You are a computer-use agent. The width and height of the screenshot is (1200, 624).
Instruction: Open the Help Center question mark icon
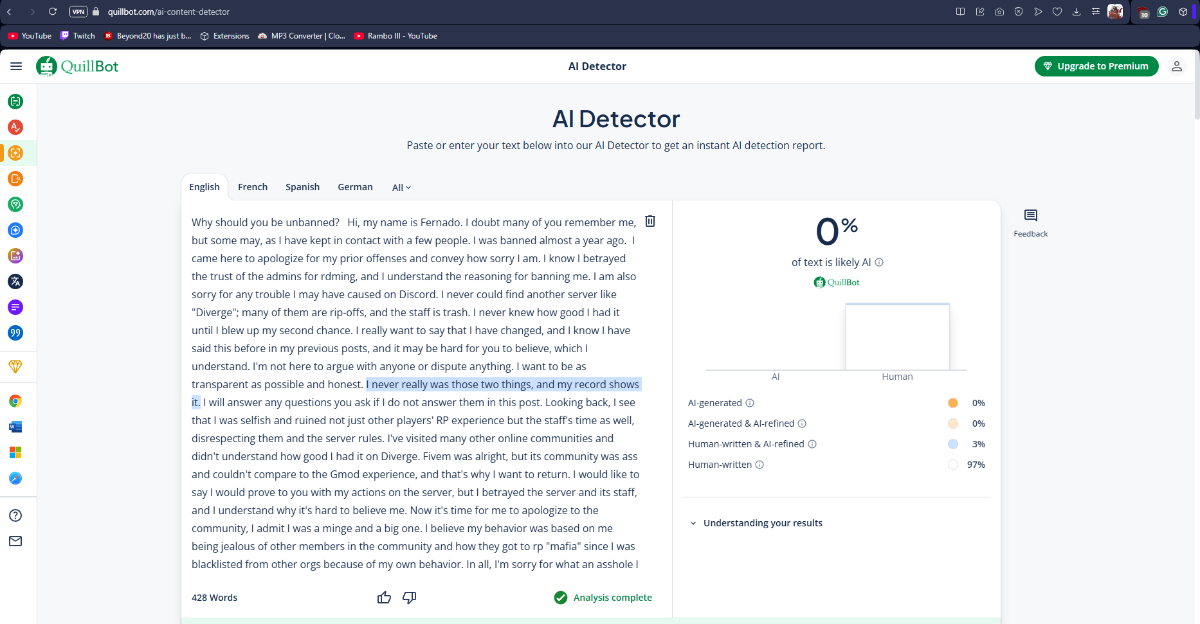(x=16, y=515)
